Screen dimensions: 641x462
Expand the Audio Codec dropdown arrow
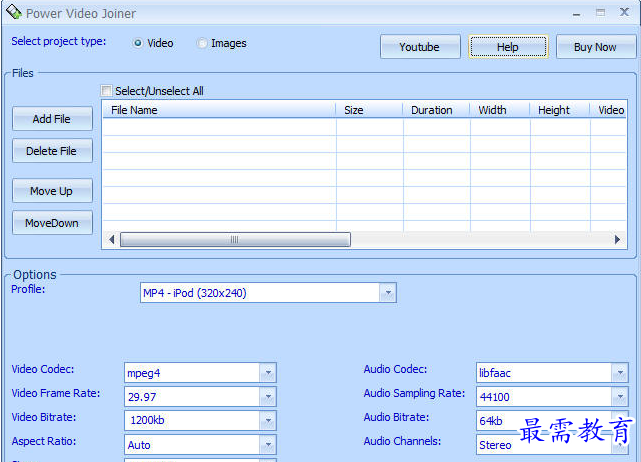(x=620, y=372)
